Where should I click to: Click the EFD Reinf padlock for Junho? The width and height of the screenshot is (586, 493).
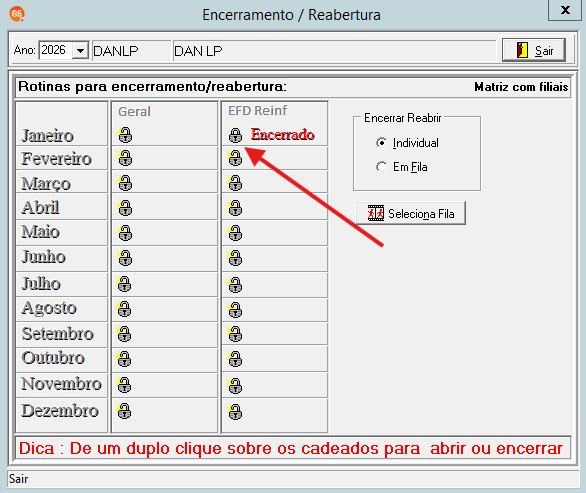235,258
